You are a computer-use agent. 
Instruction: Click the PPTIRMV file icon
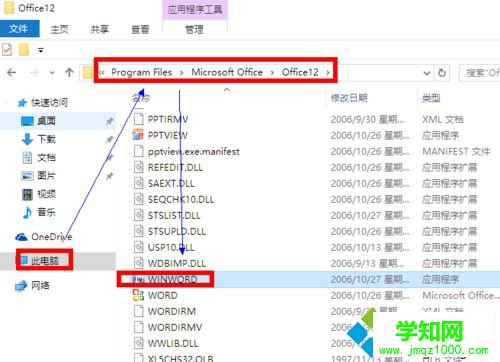click(x=138, y=119)
